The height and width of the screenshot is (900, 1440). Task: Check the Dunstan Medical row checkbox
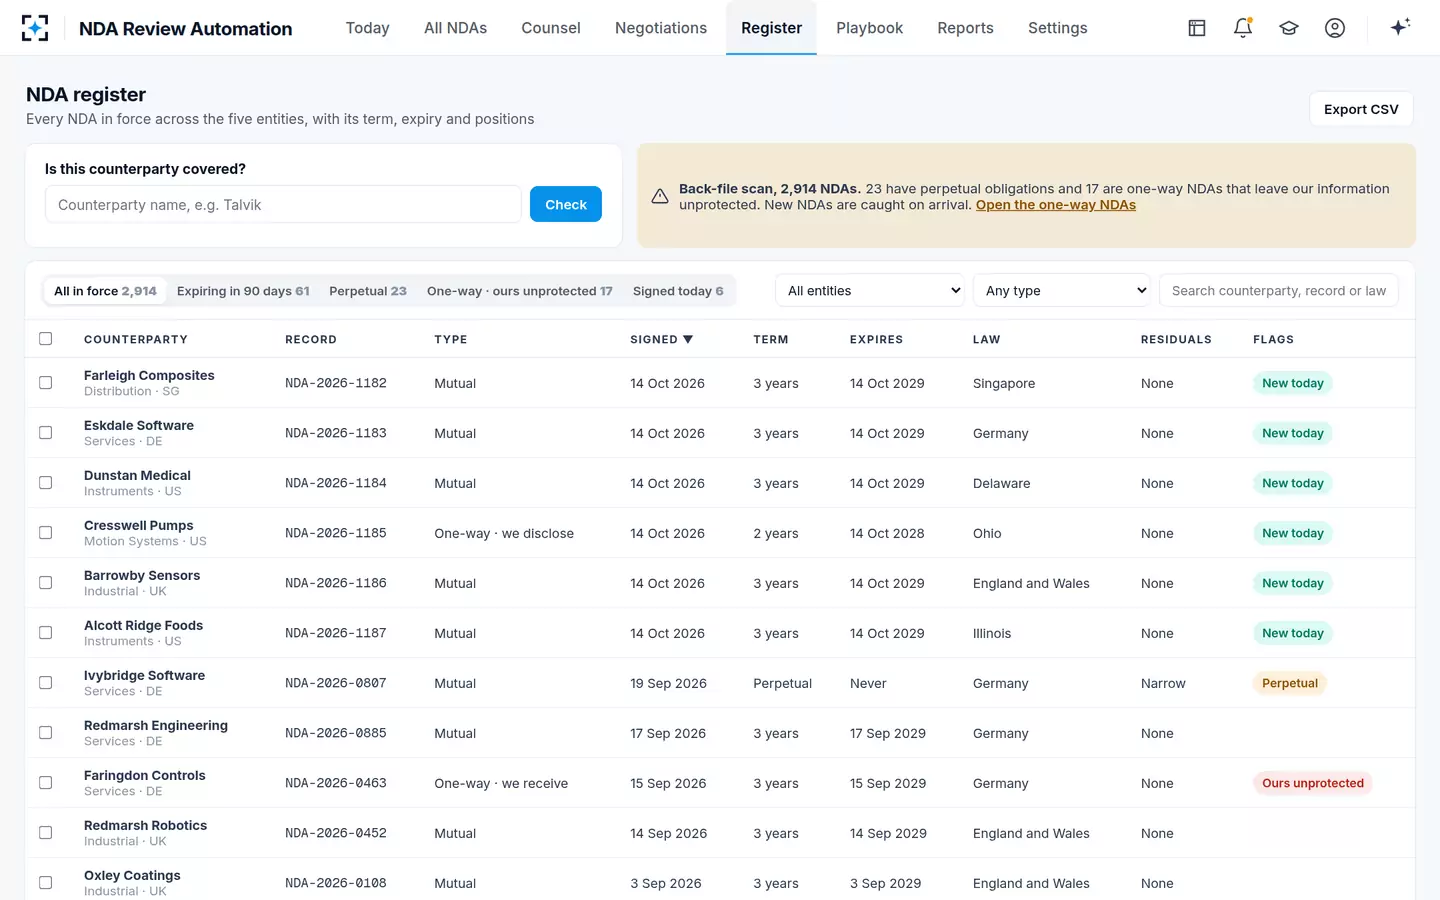point(45,483)
